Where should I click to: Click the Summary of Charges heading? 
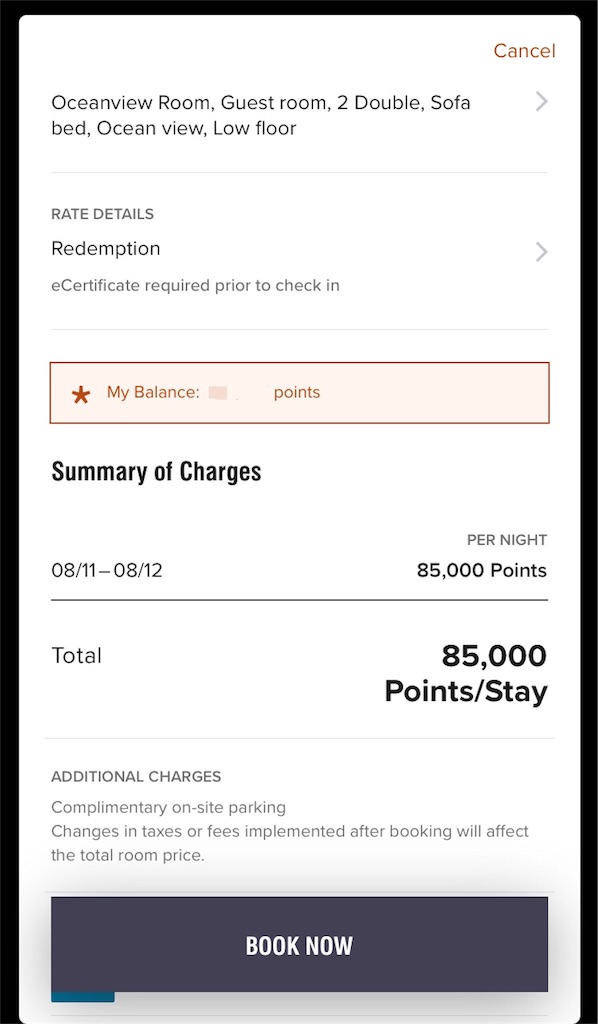156,472
